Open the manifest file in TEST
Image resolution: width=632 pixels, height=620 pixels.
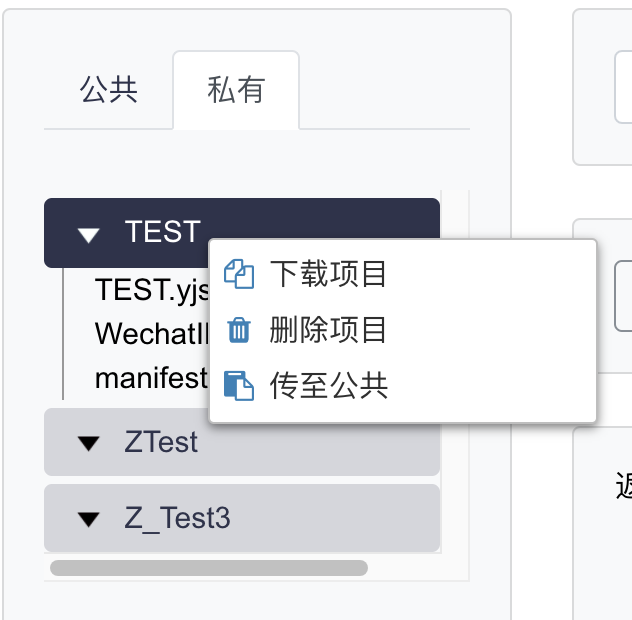pyautogui.click(x=150, y=379)
